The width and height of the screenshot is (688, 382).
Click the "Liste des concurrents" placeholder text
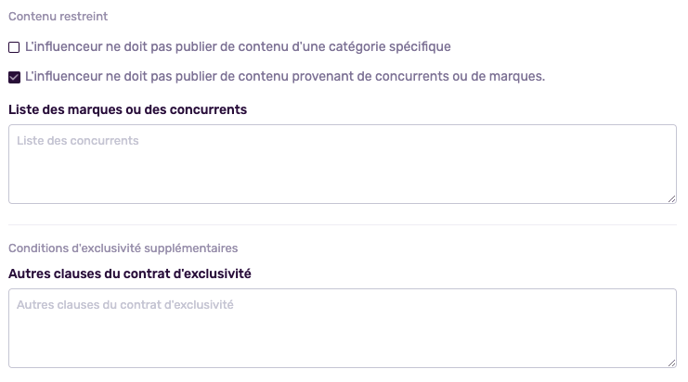click(x=78, y=141)
